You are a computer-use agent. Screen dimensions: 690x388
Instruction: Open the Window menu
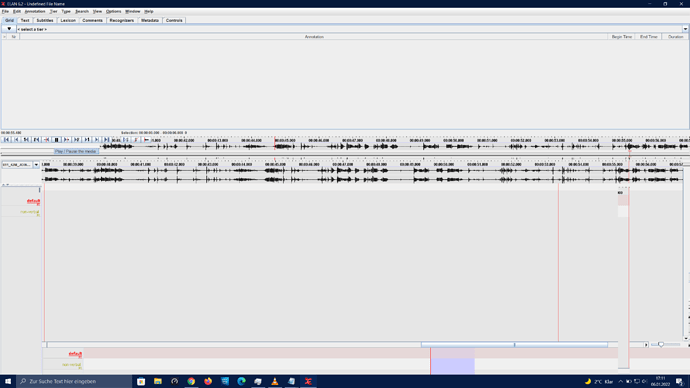point(132,11)
